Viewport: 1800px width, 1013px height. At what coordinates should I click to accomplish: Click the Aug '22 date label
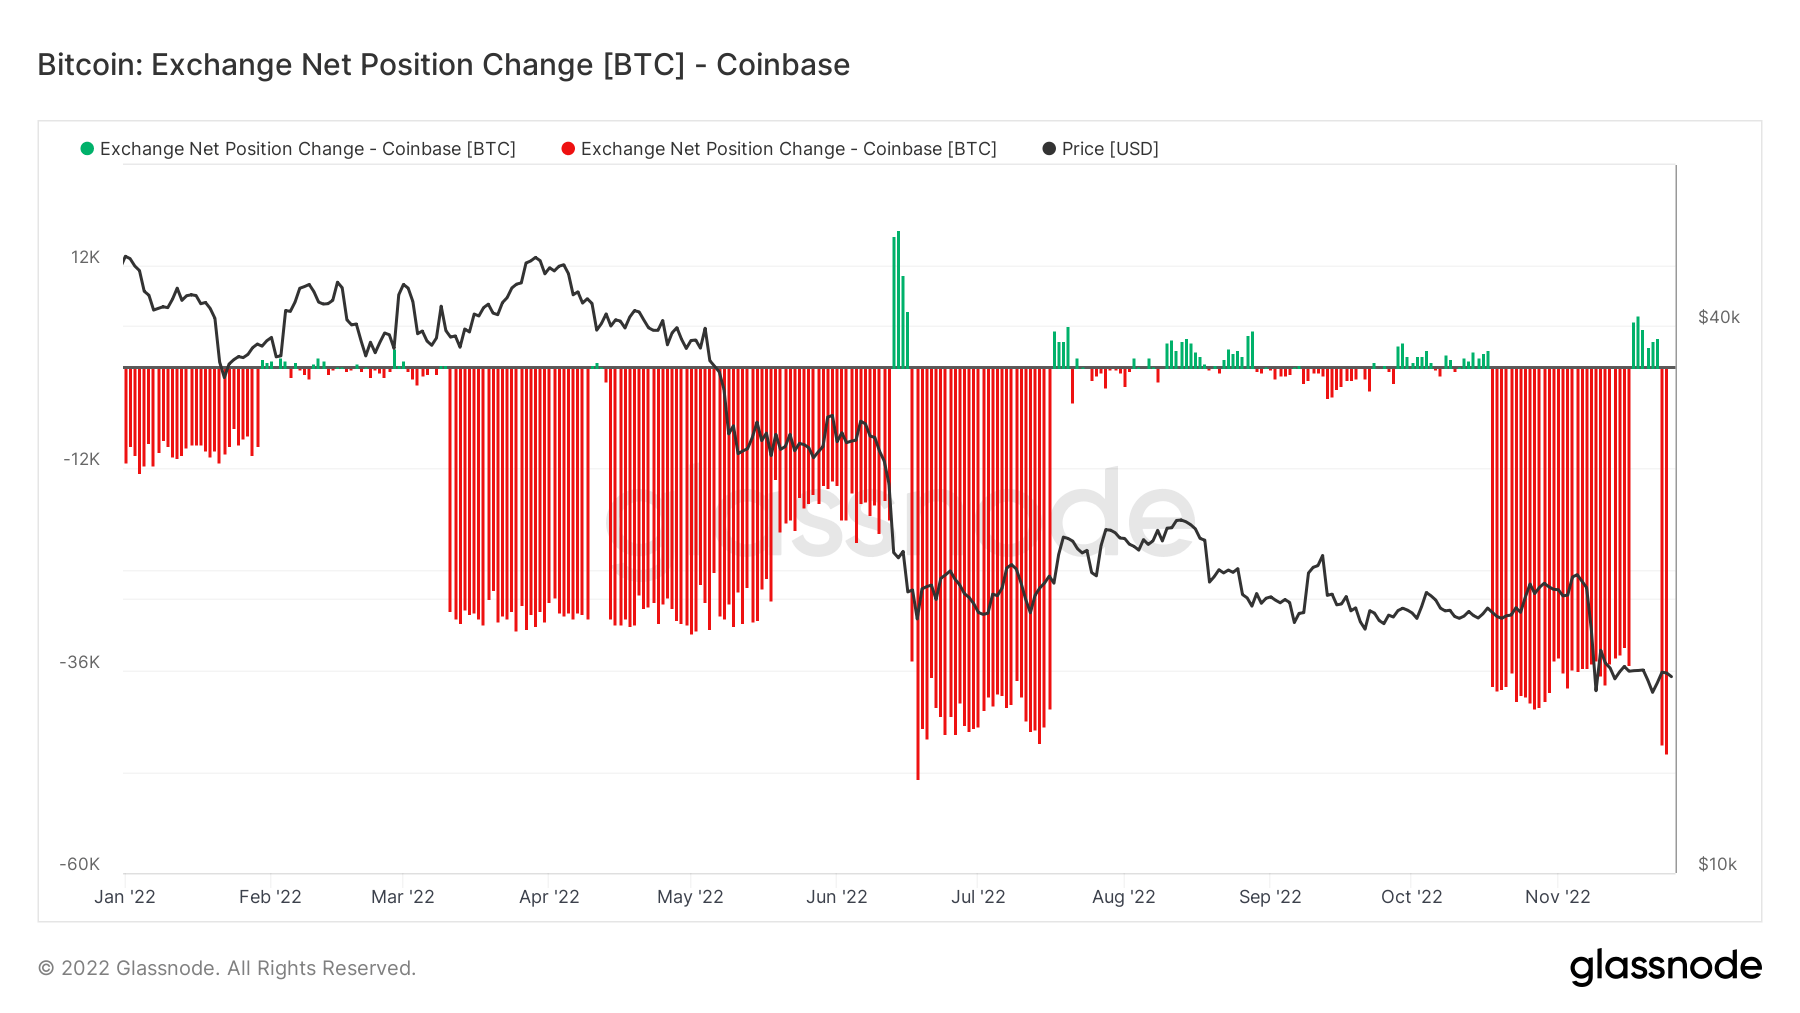click(1124, 897)
